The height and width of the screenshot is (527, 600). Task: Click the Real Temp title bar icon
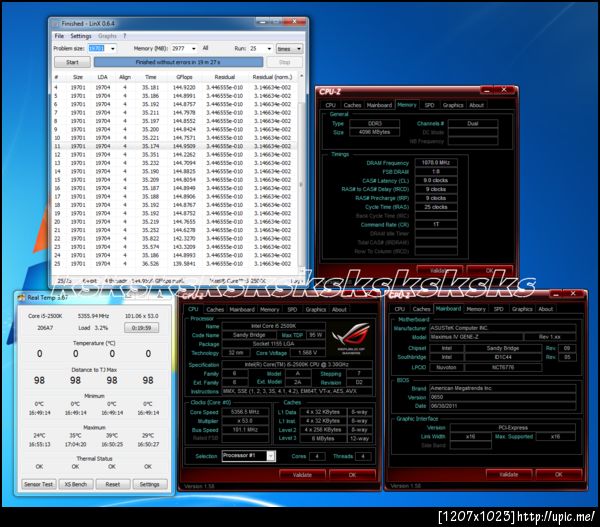pyautogui.click(x=22, y=297)
